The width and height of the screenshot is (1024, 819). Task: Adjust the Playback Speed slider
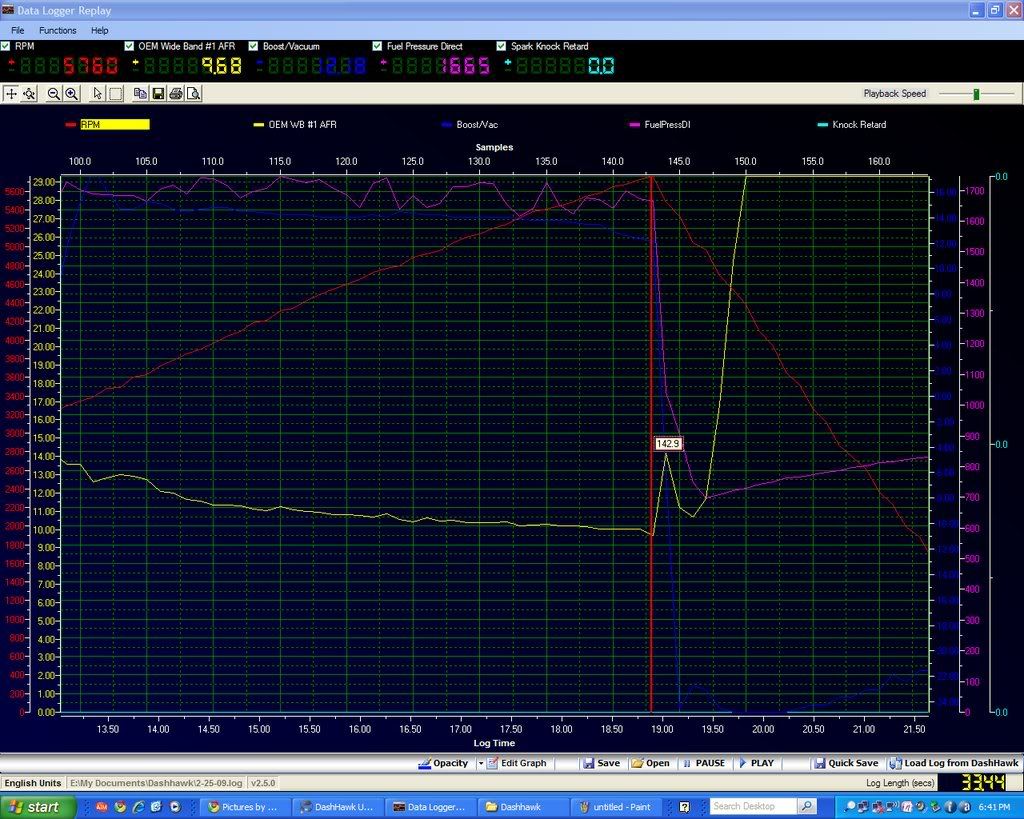tap(976, 93)
